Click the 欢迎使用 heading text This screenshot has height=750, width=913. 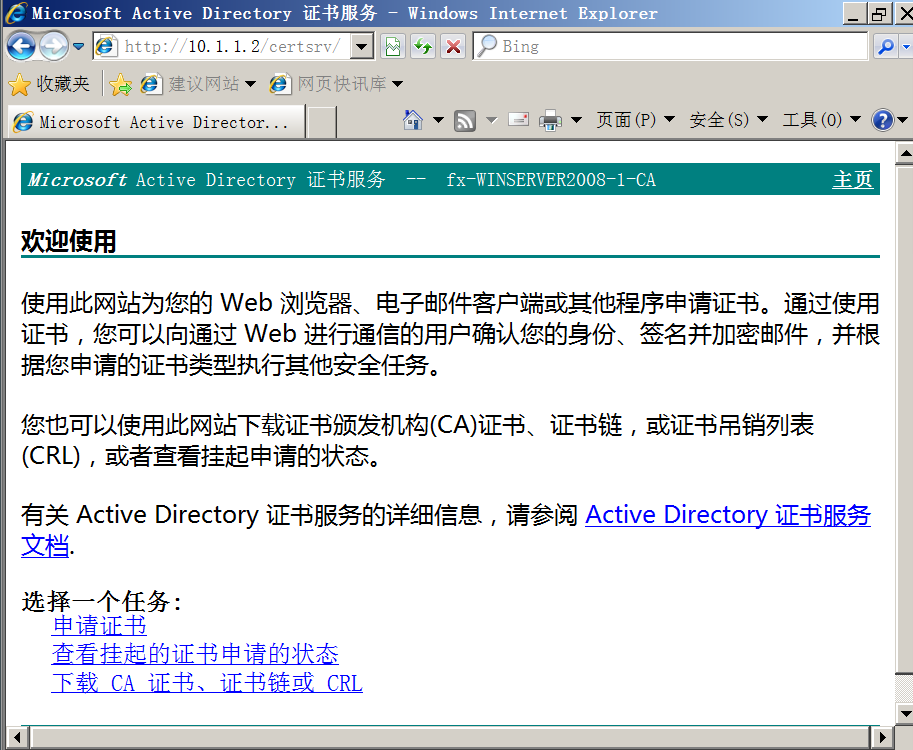(x=69, y=240)
